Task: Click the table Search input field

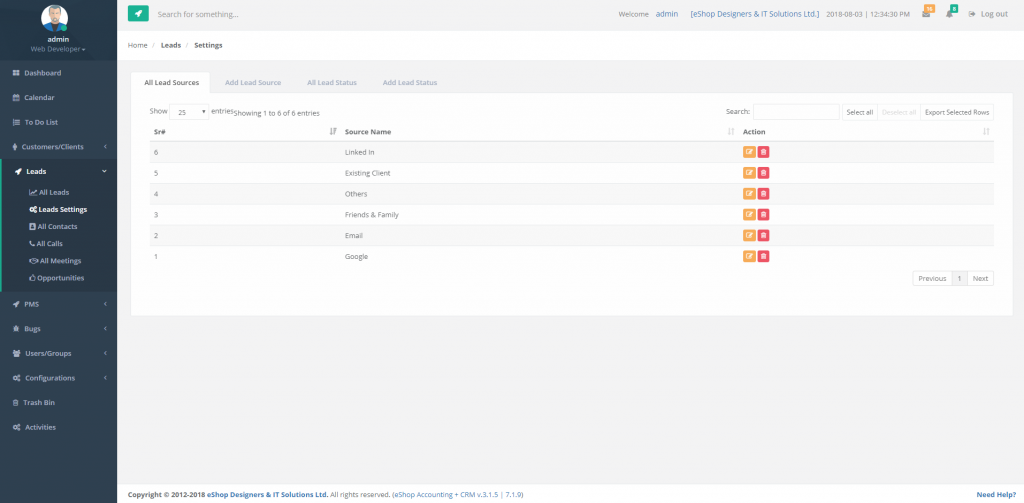Action: [x=796, y=113]
